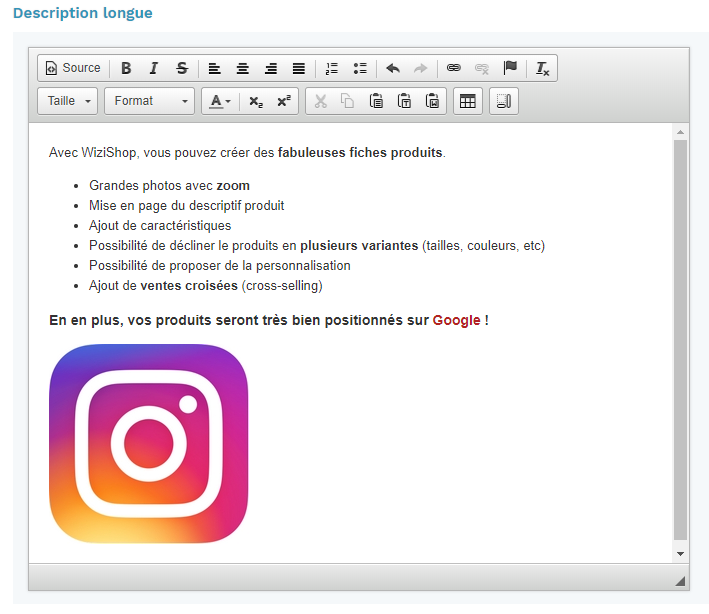Justify the text
Screen dimensions: 709x614
(x=299, y=68)
